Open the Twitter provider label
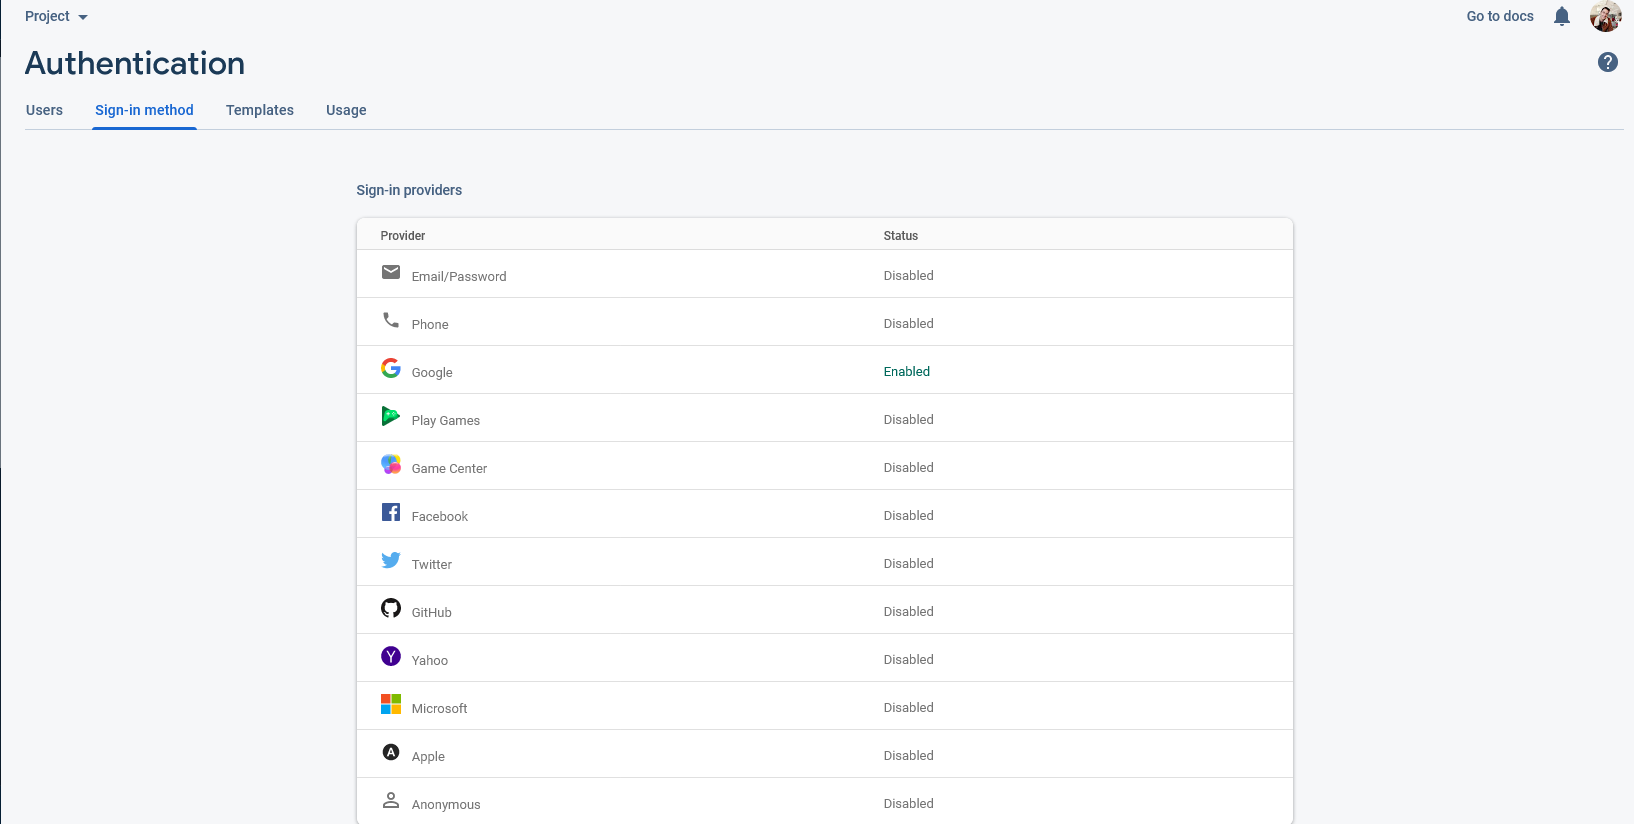Image resolution: width=1634 pixels, height=824 pixels. pyautogui.click(x=432, y=564)
